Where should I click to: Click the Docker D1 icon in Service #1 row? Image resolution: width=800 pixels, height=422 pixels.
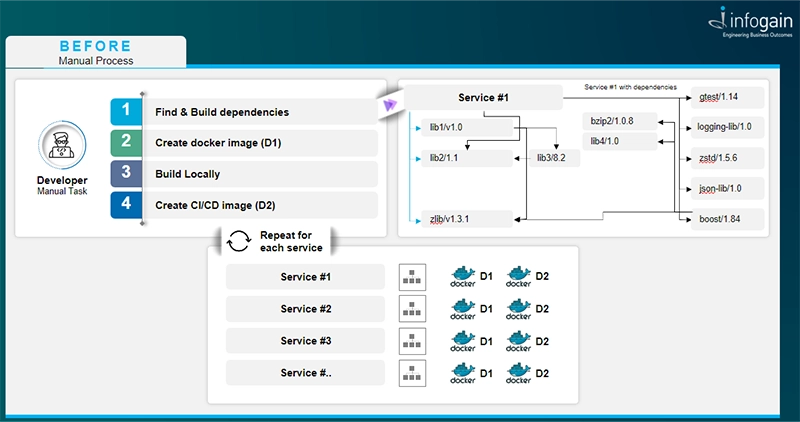[463, 276]
